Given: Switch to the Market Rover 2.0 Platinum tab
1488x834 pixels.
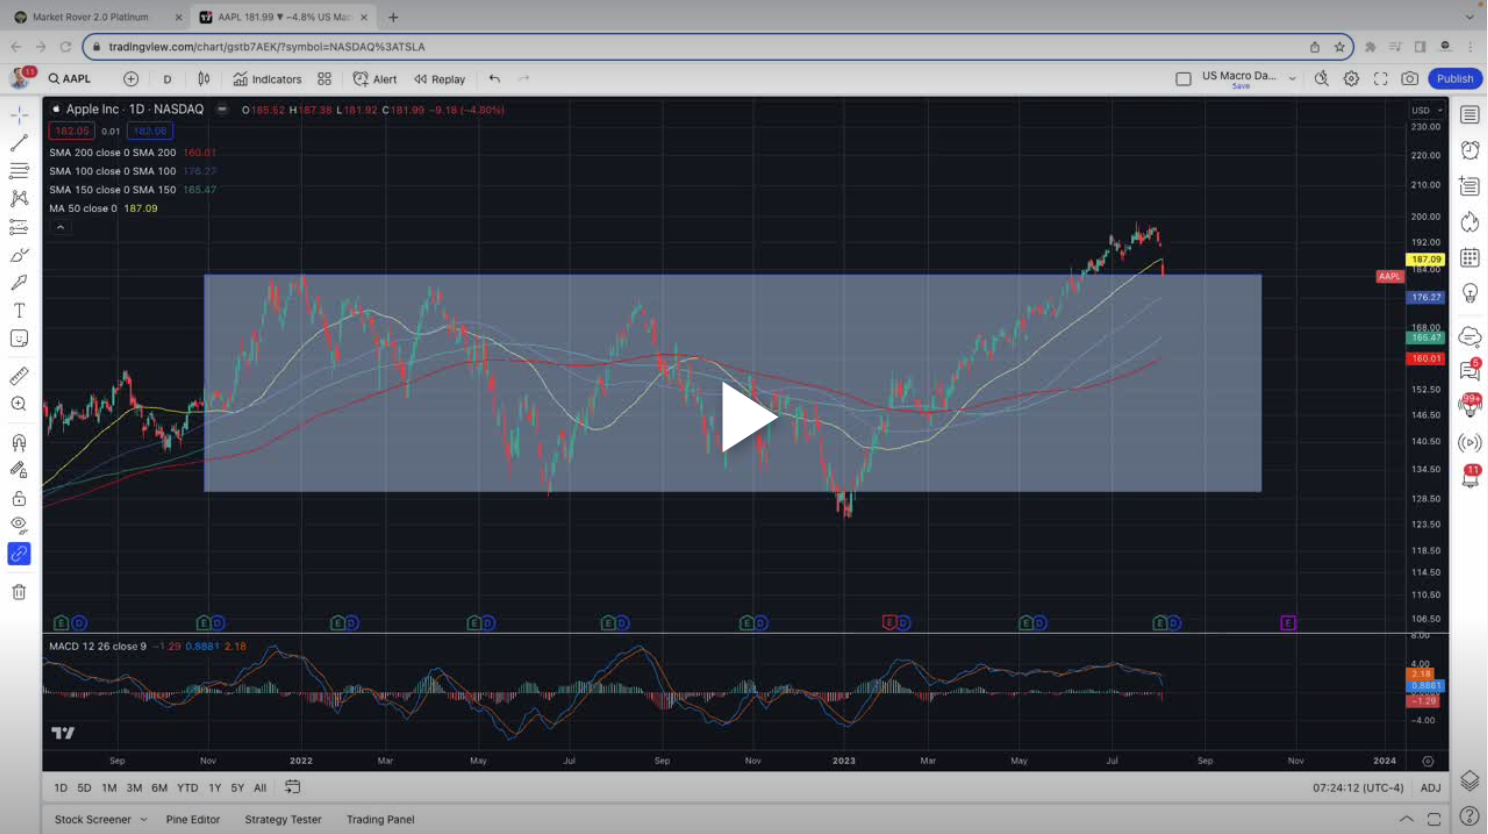Looking at the screenshot, I should tap(90, 16).
